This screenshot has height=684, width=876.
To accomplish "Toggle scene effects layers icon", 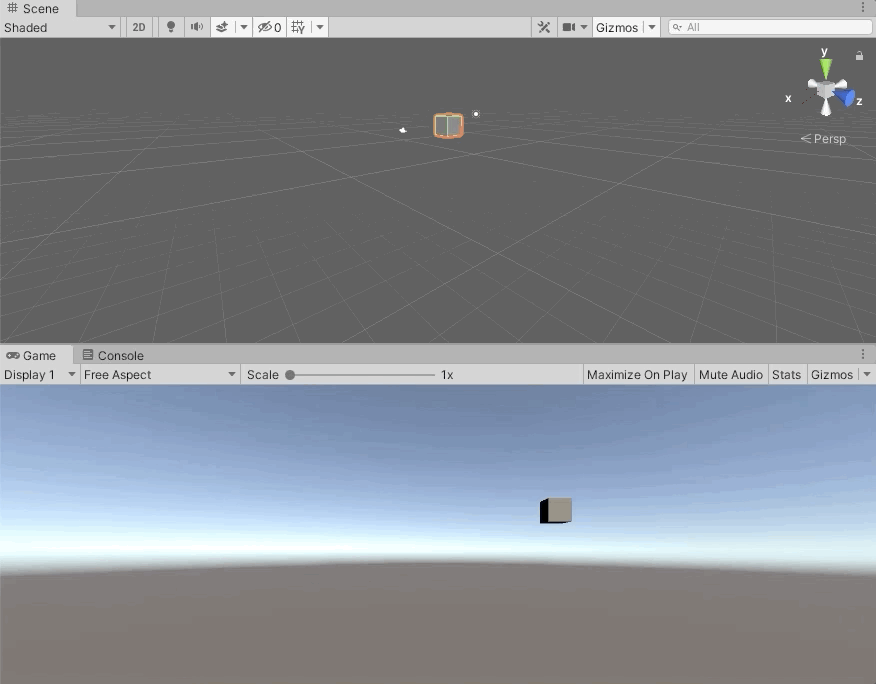I will point(222,27).
